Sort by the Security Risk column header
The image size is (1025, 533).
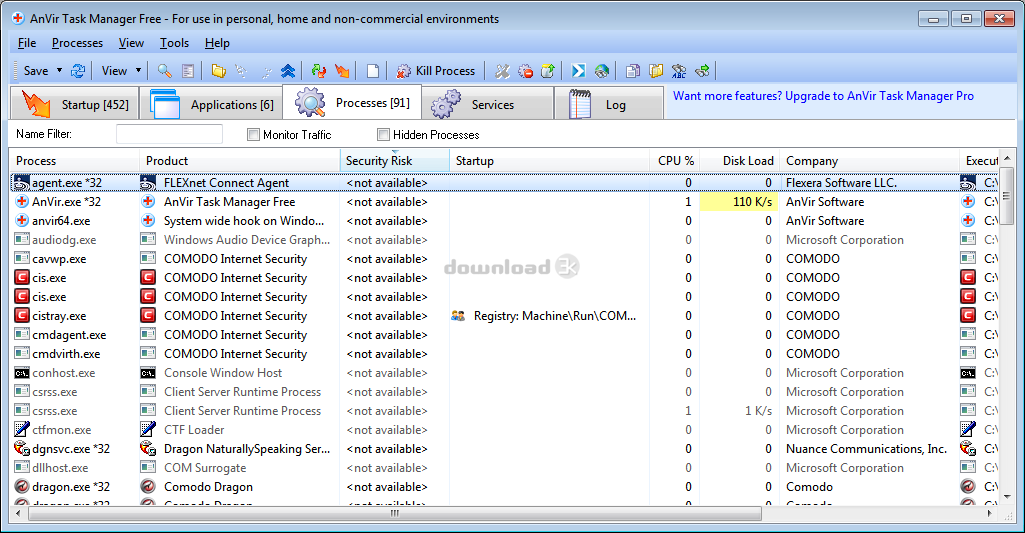click(395, 161)
